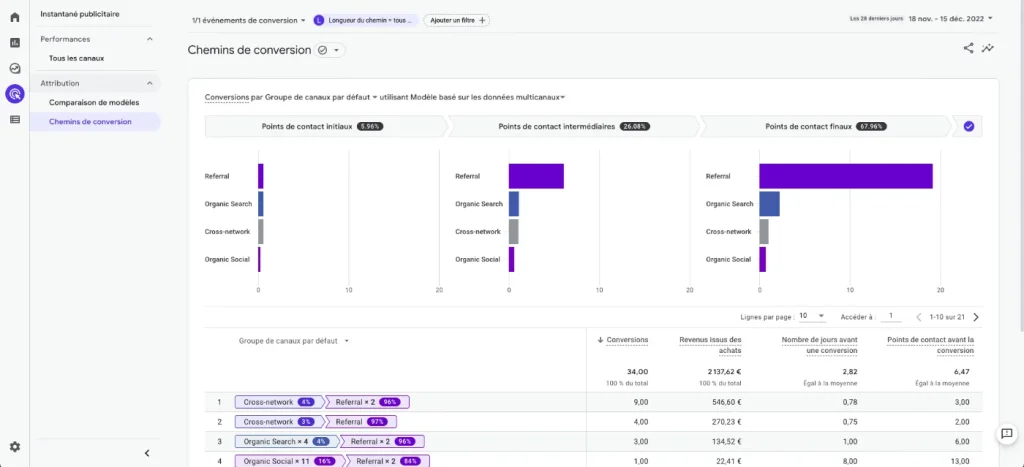1024x467 pixels.
Task: Open the date range dropdown
Action: point(951,19)
